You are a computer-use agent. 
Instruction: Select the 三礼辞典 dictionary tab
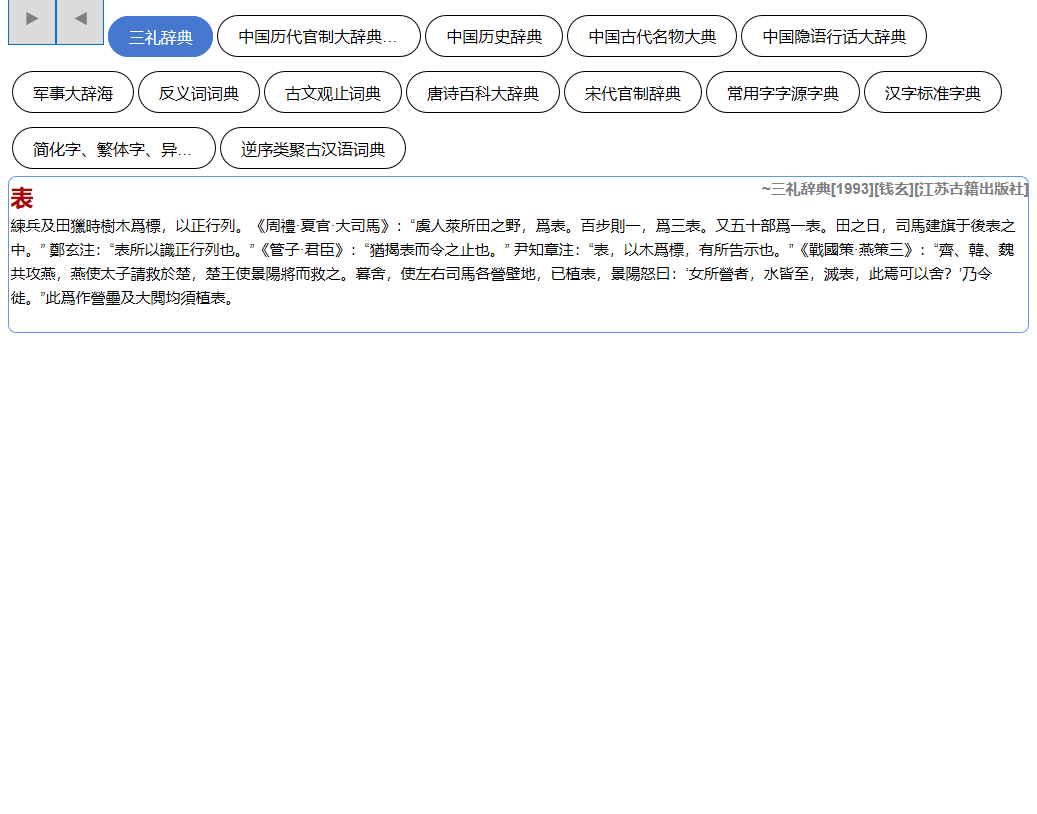pyautogui.click(x=161, y=37)
